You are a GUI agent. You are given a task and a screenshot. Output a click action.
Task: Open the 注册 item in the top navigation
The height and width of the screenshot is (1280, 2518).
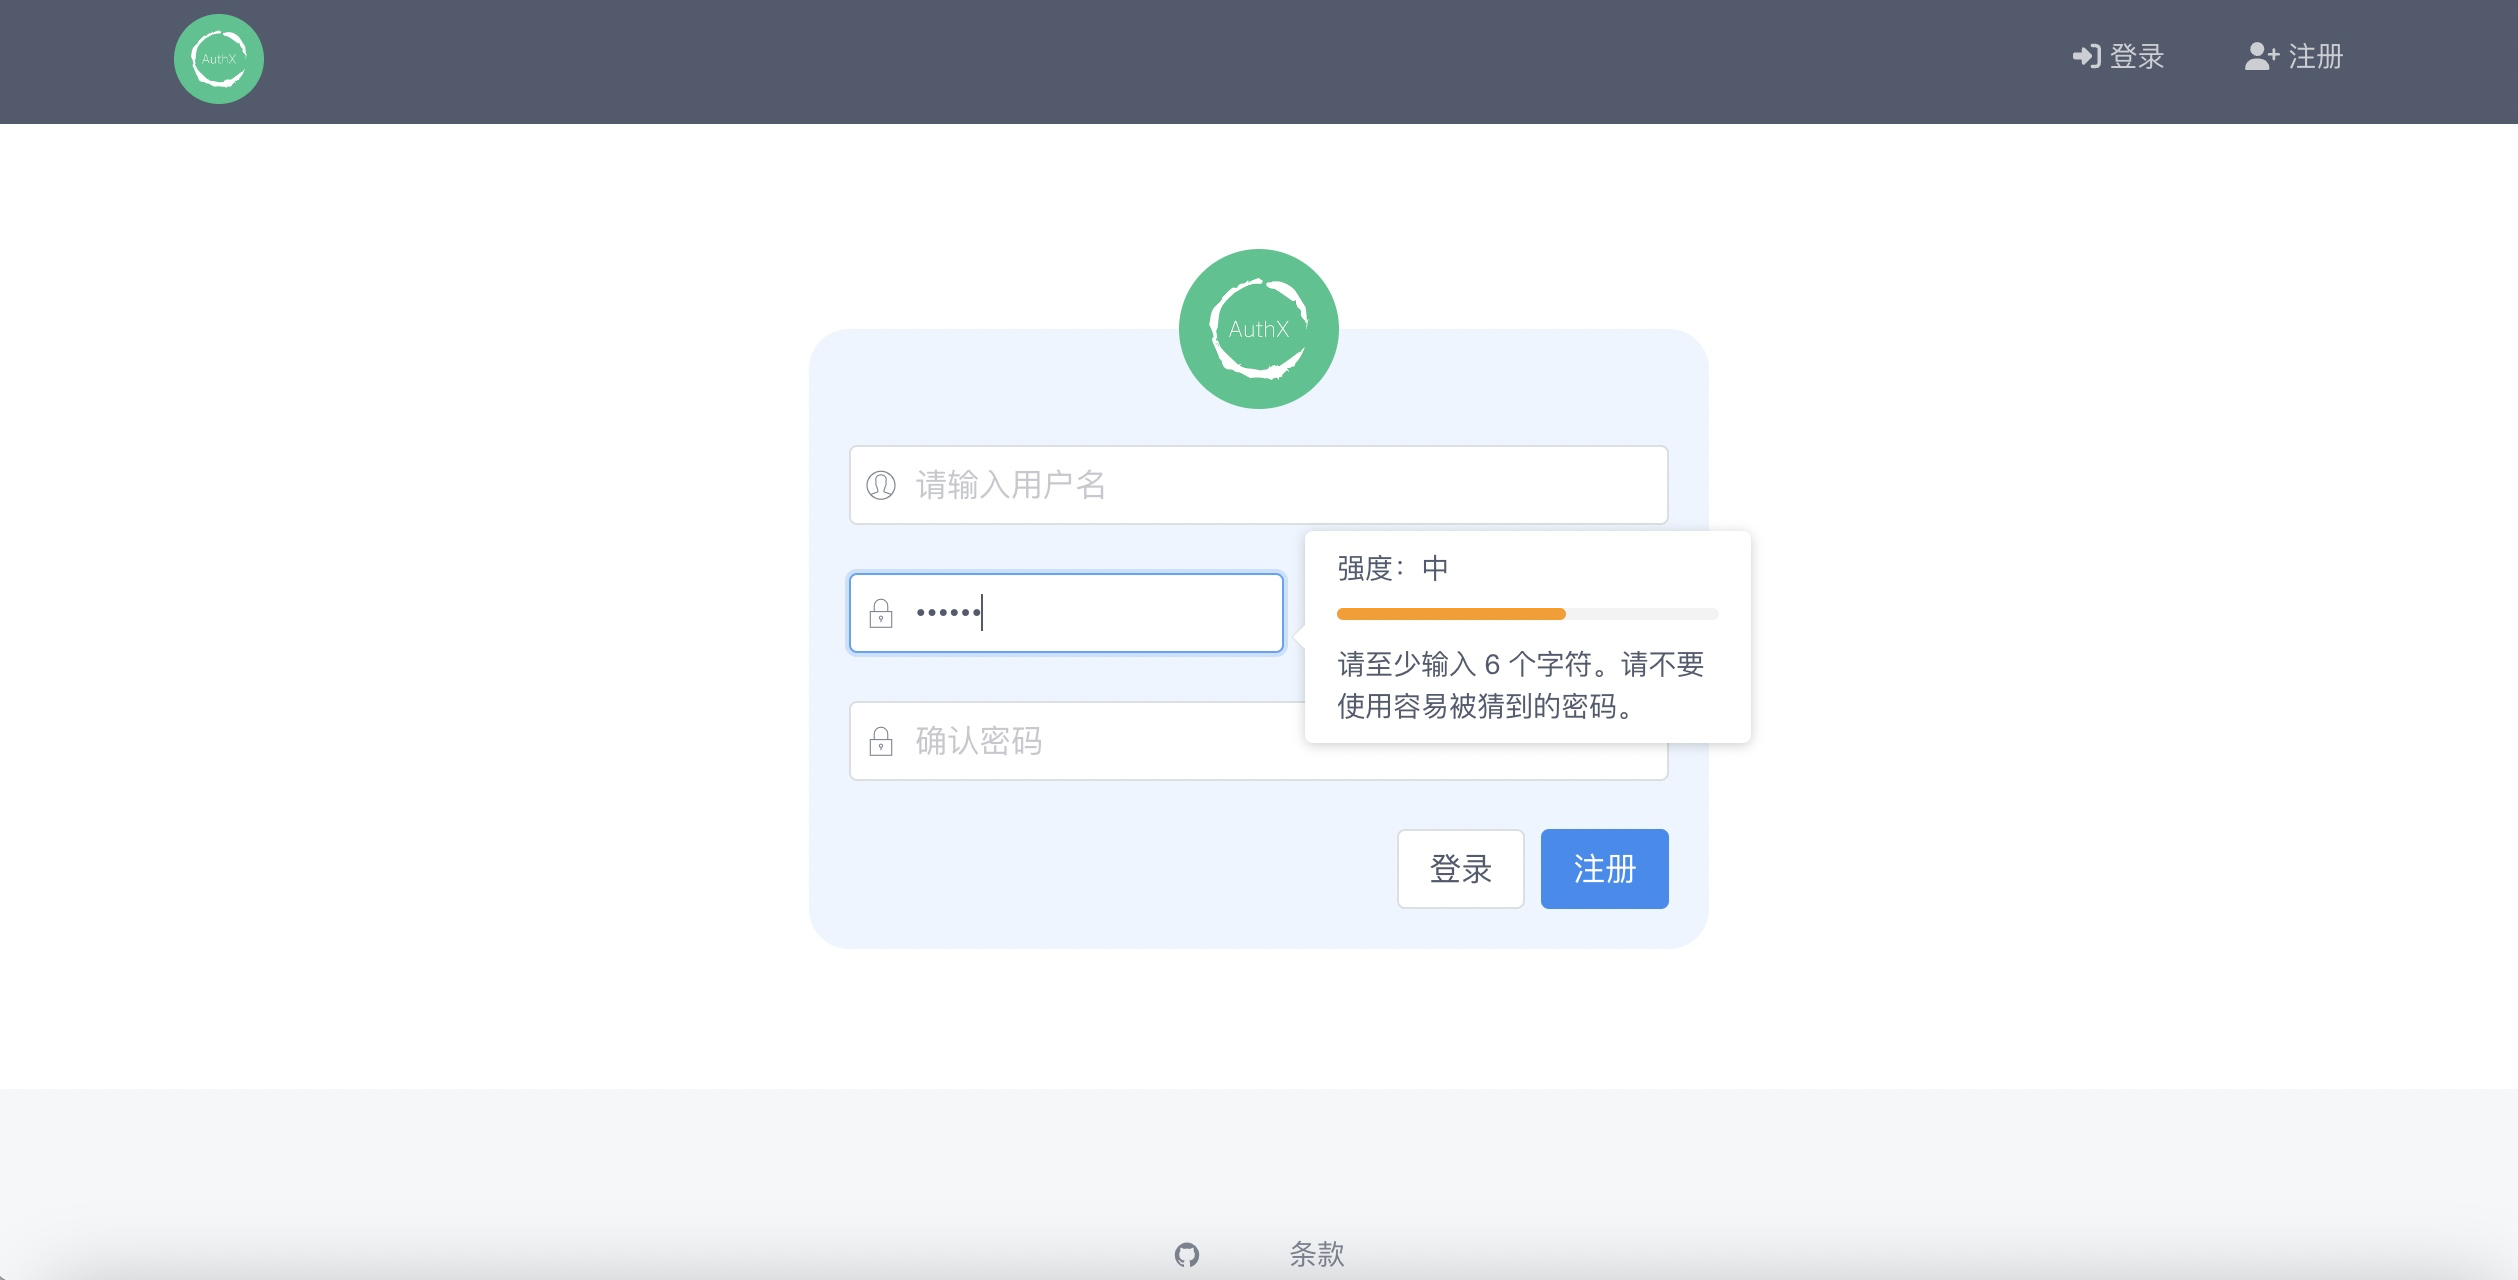pos(2315,56)
